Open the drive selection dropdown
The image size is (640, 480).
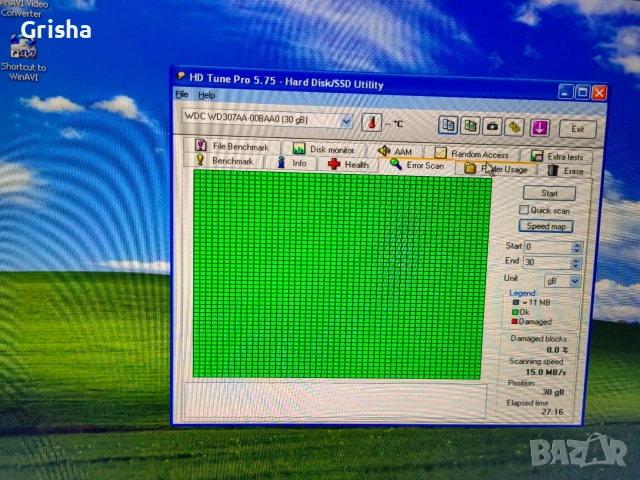pyautogui.click(x=346, y=121)
